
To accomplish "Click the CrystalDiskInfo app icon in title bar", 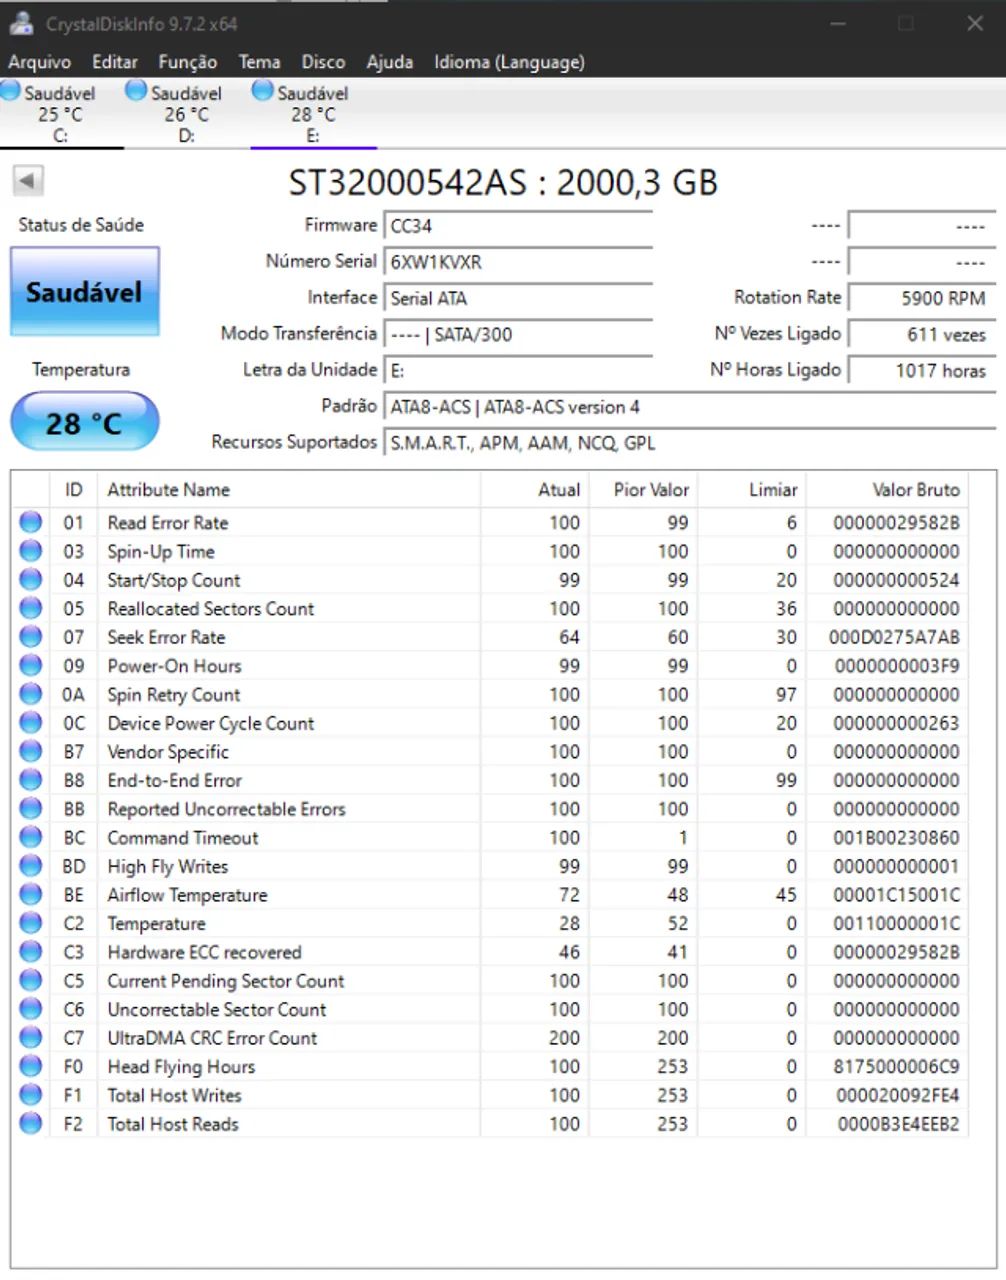I will pos(21,23).
